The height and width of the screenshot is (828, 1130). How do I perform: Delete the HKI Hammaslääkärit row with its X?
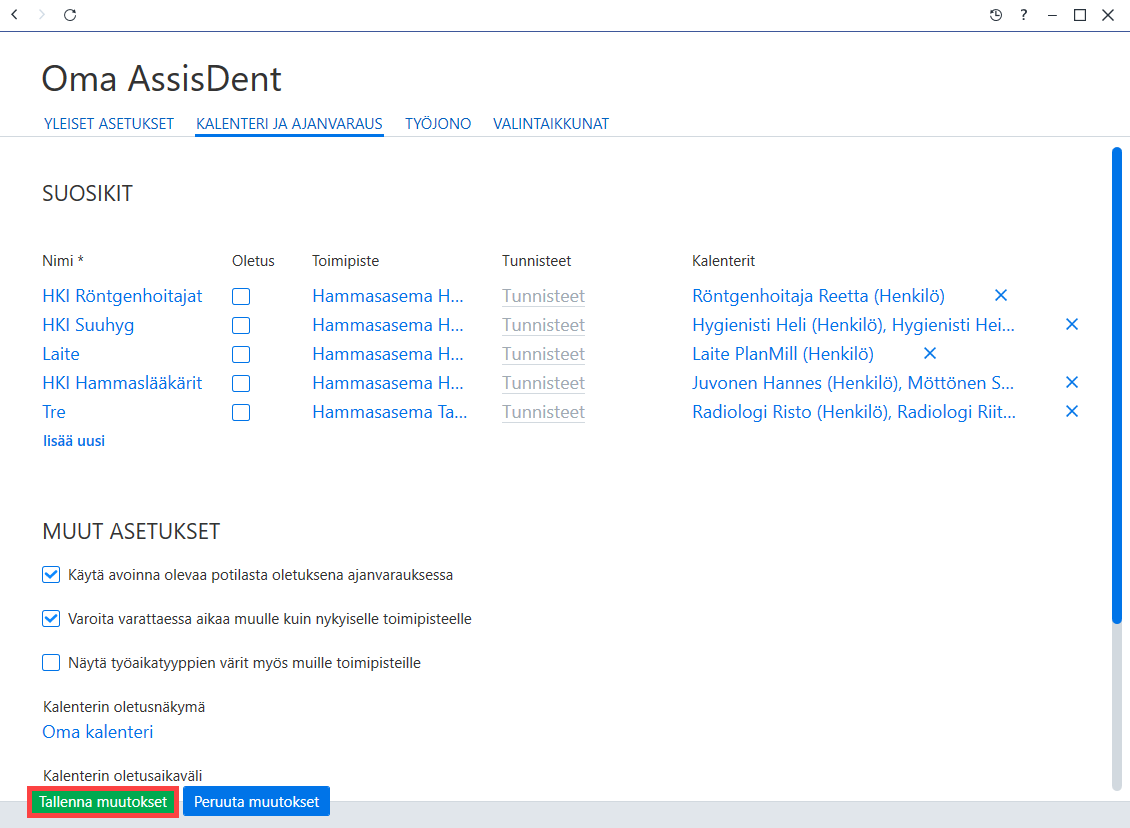click(x=1072, y=382)
